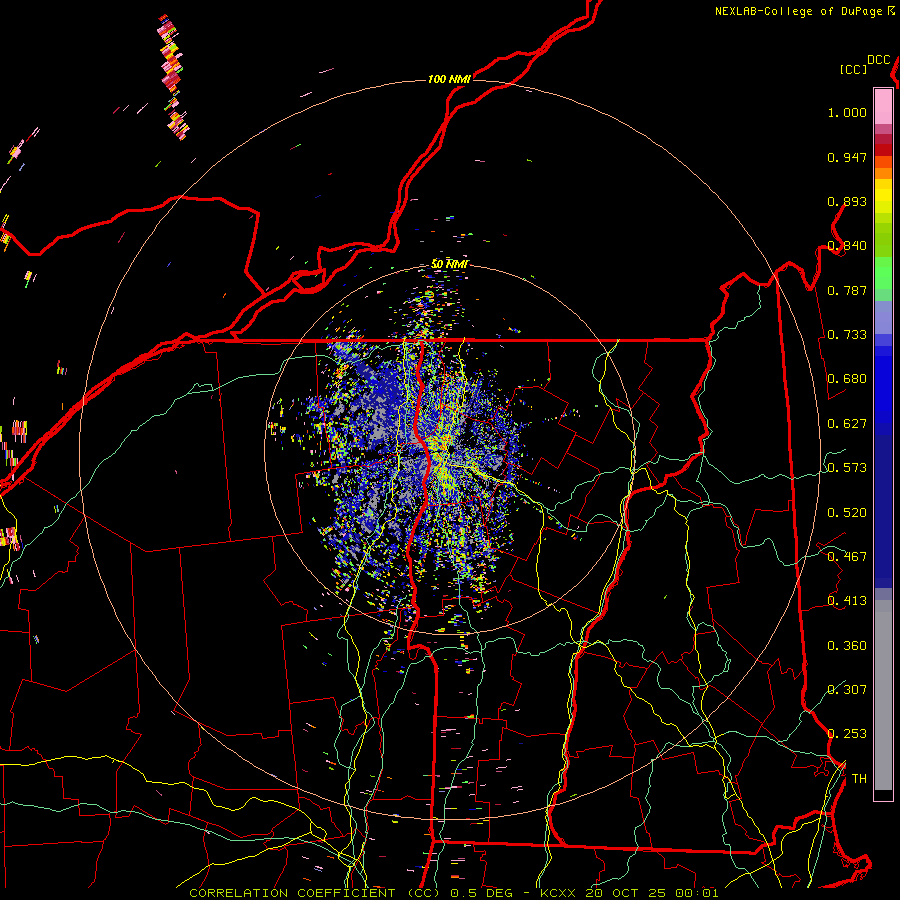Viewport: 900px width, 900px height.
Task: Click the 0.467 scale value
Action: (847, 557)
